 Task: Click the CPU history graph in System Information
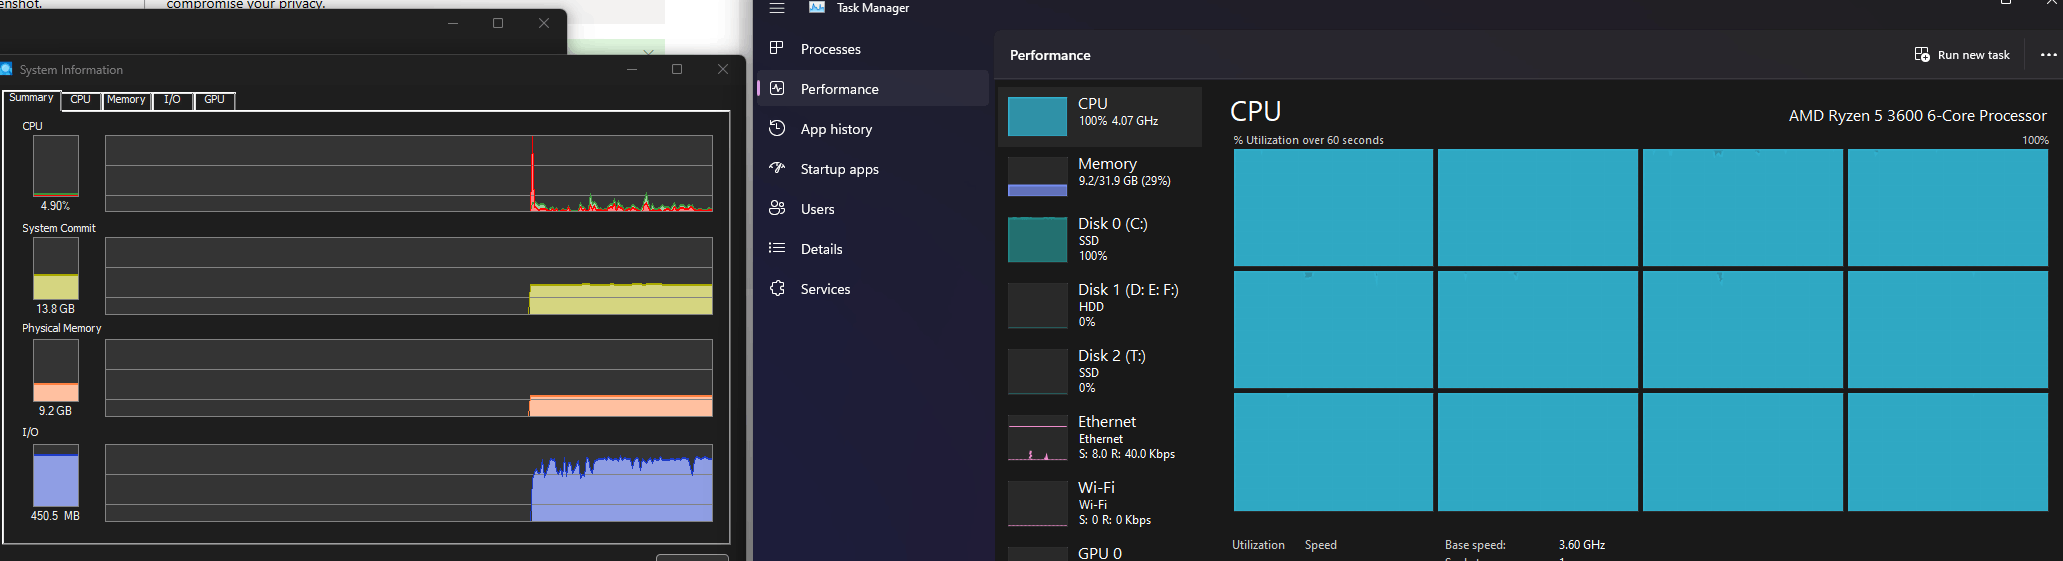pos(409,173)
